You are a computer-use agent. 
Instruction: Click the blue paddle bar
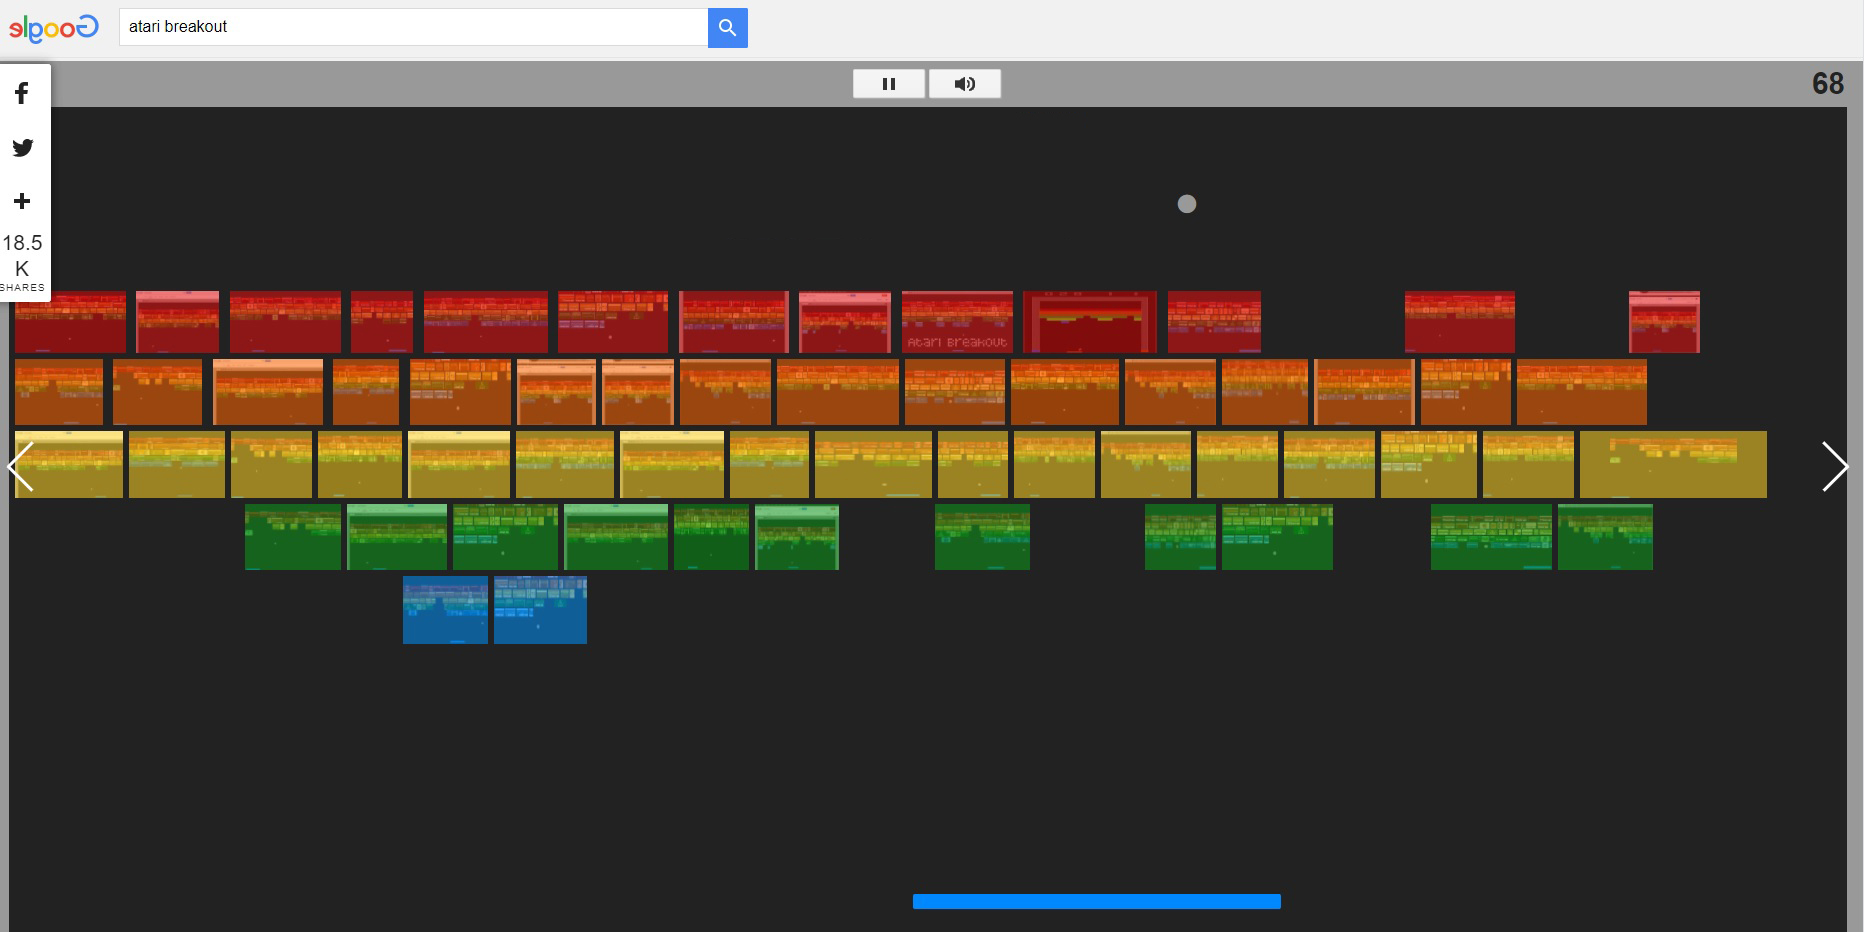point(1096,901)
